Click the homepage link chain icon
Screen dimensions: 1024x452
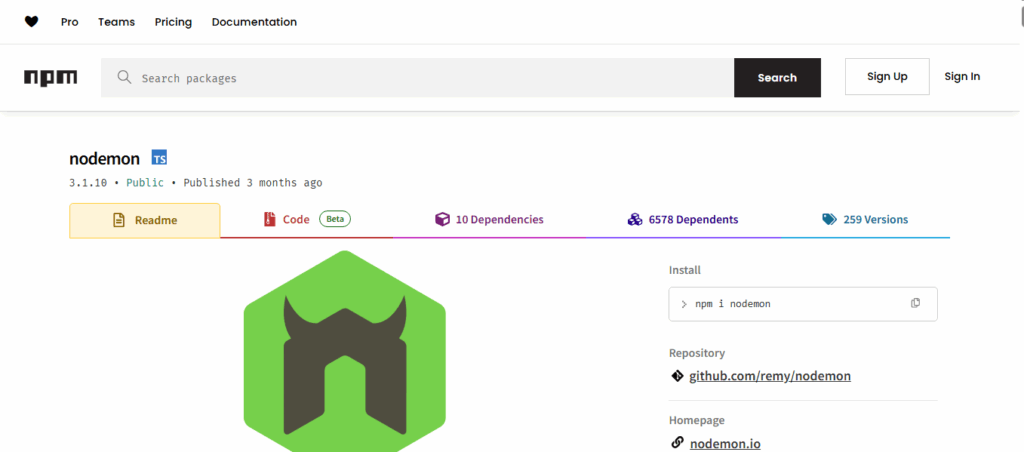(677, 443)
